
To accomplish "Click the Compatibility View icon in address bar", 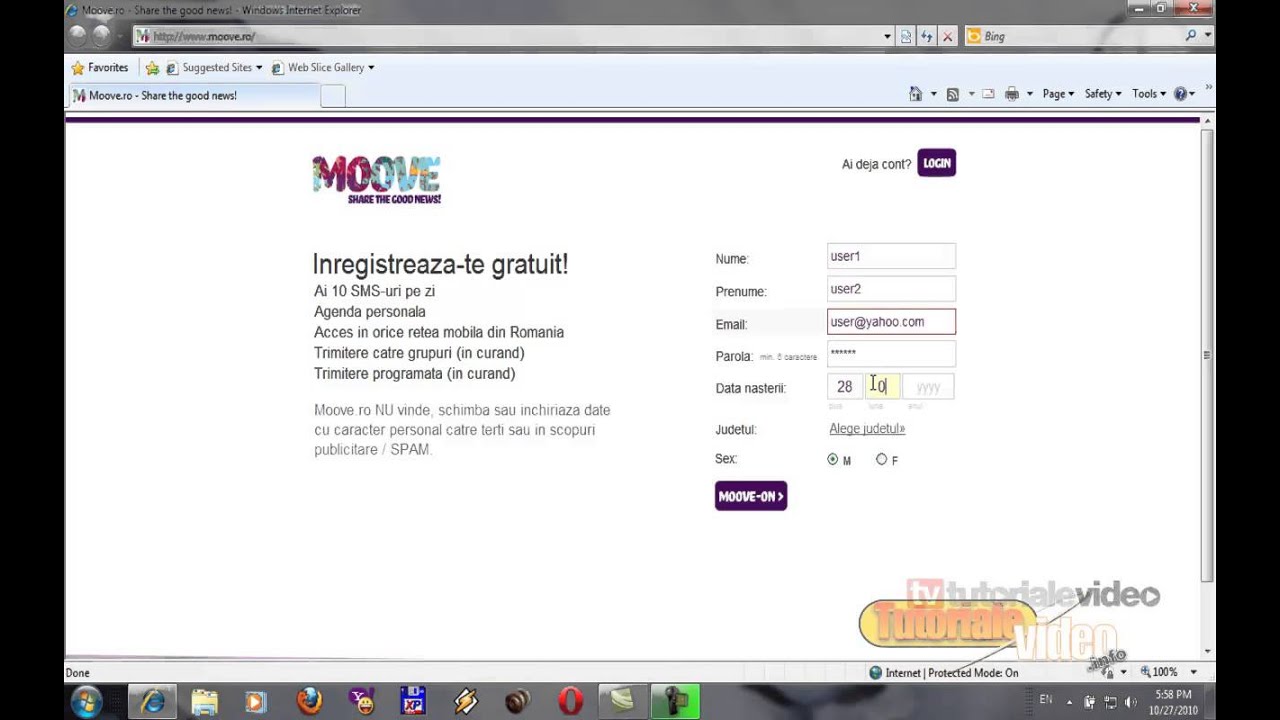I will coord(906,36).
